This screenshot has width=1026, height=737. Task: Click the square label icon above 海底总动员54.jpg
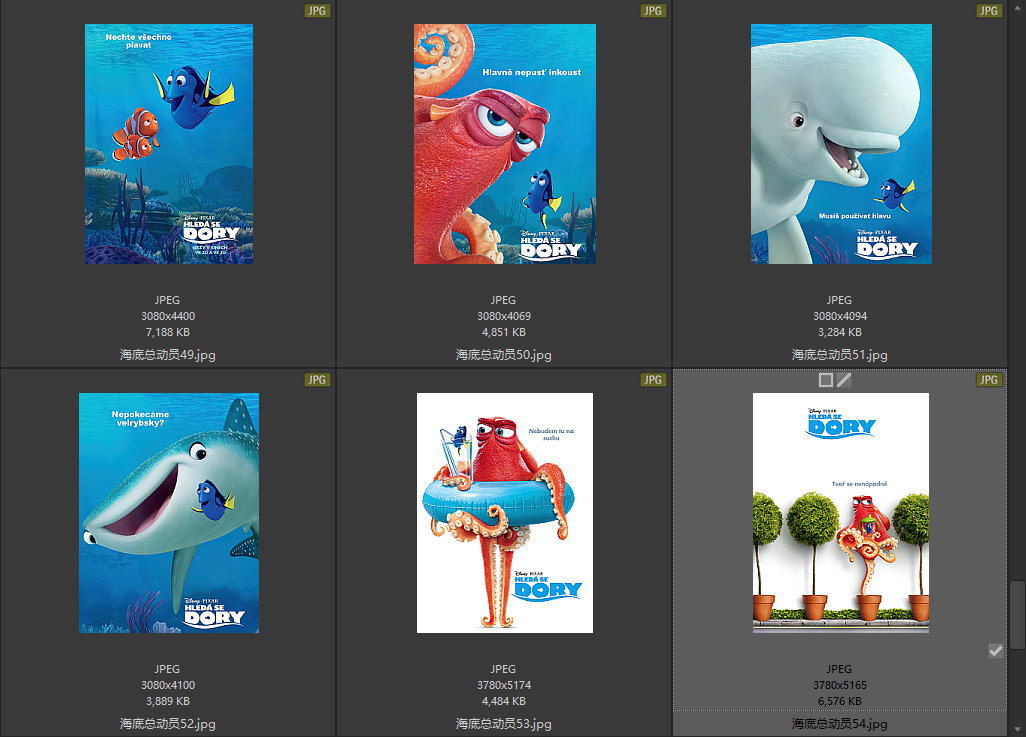pyautogui.click(x=826, y=380)
